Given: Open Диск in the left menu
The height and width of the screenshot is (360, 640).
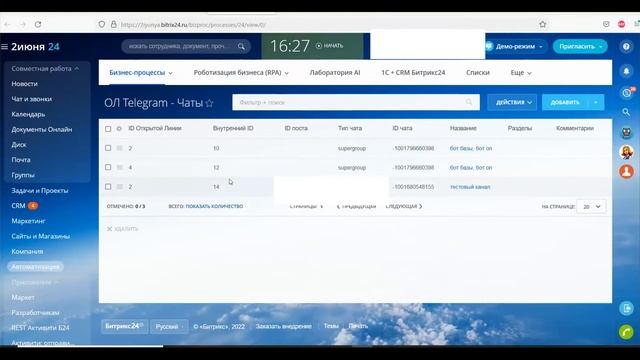Looking at the screenshot, I should coord(19,144).
